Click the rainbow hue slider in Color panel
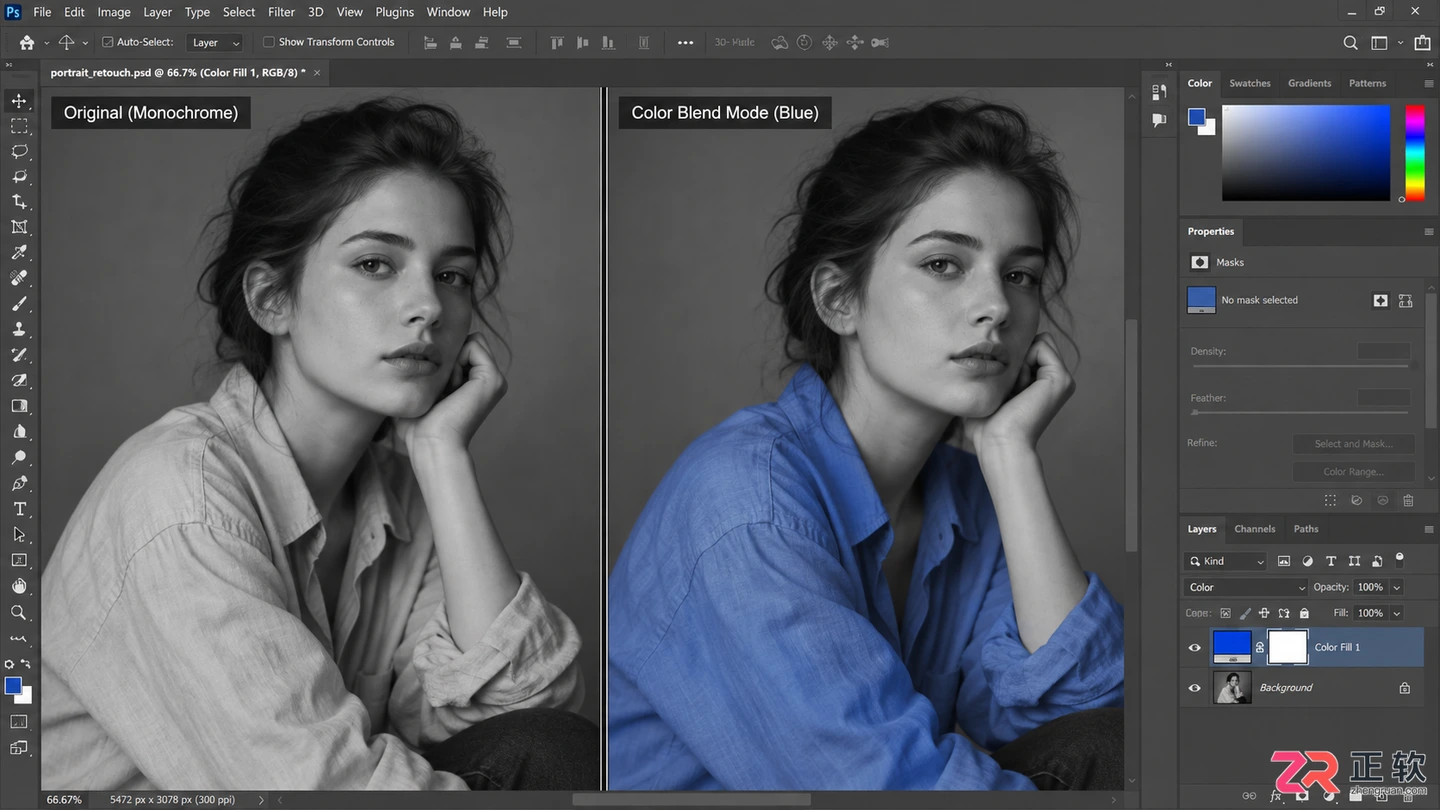The image size is (1440, 810). click(1415, 152)
